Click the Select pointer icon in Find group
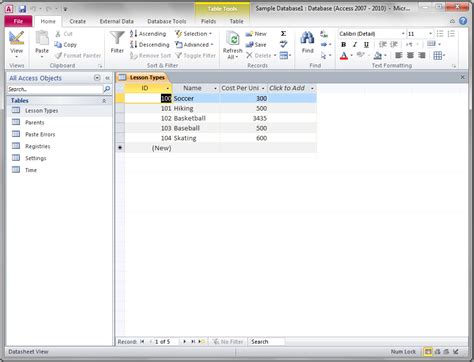 [324, 55]
